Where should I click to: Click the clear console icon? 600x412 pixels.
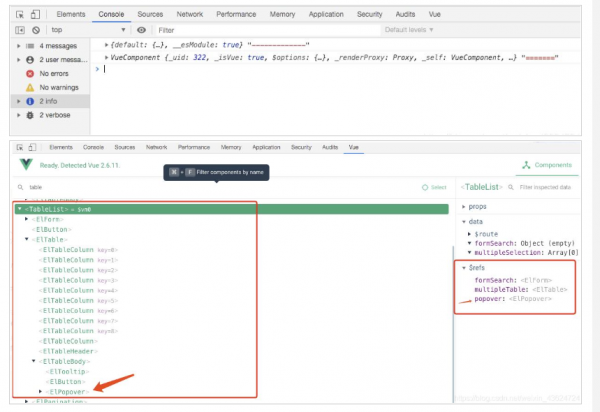pos(37,31)
